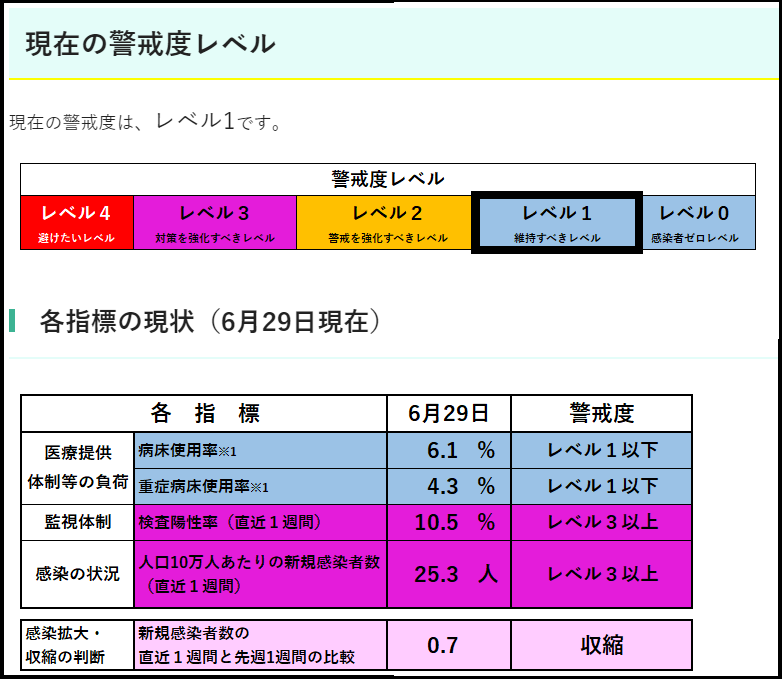The image size is (782, 679).
Task: Select the 各指標の現状 section heading
Action: 210,321
